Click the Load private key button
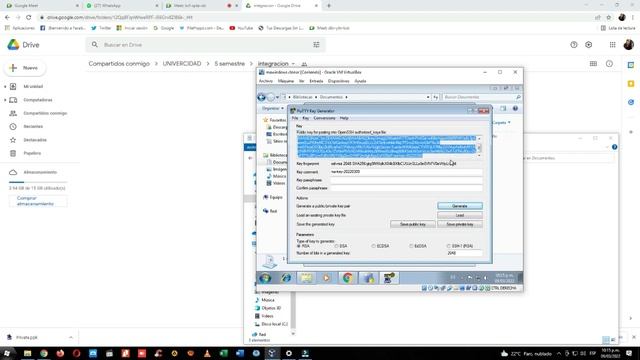Screen dimensions: 640x360 [460, 215]
